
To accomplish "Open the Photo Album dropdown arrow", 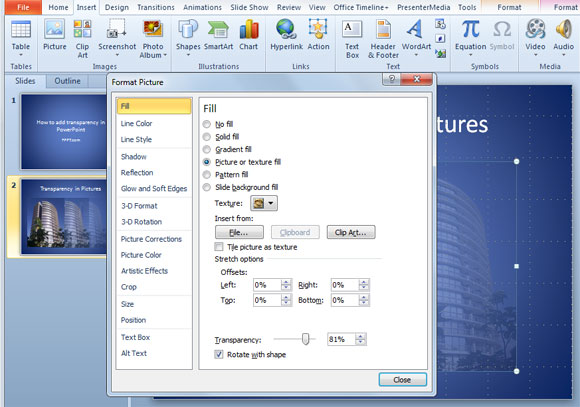I will pos(165,55).
